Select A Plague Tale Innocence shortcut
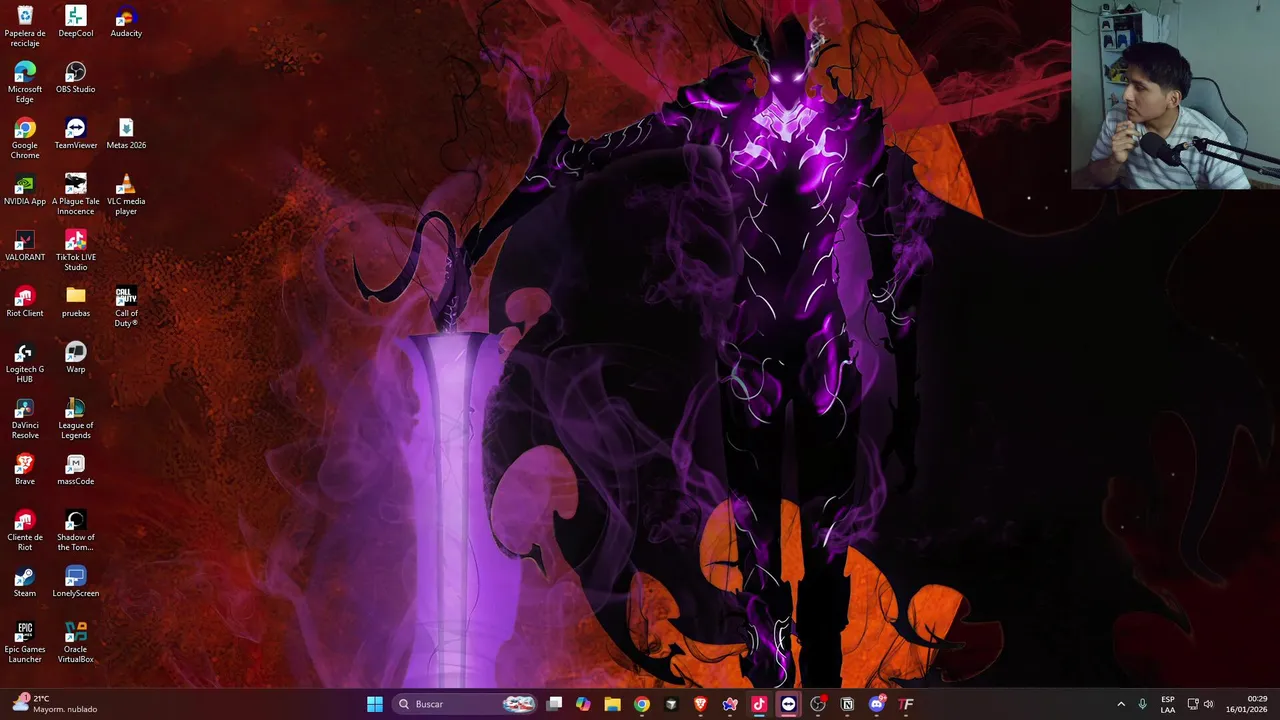1280x720 pixels. (76, 194)
